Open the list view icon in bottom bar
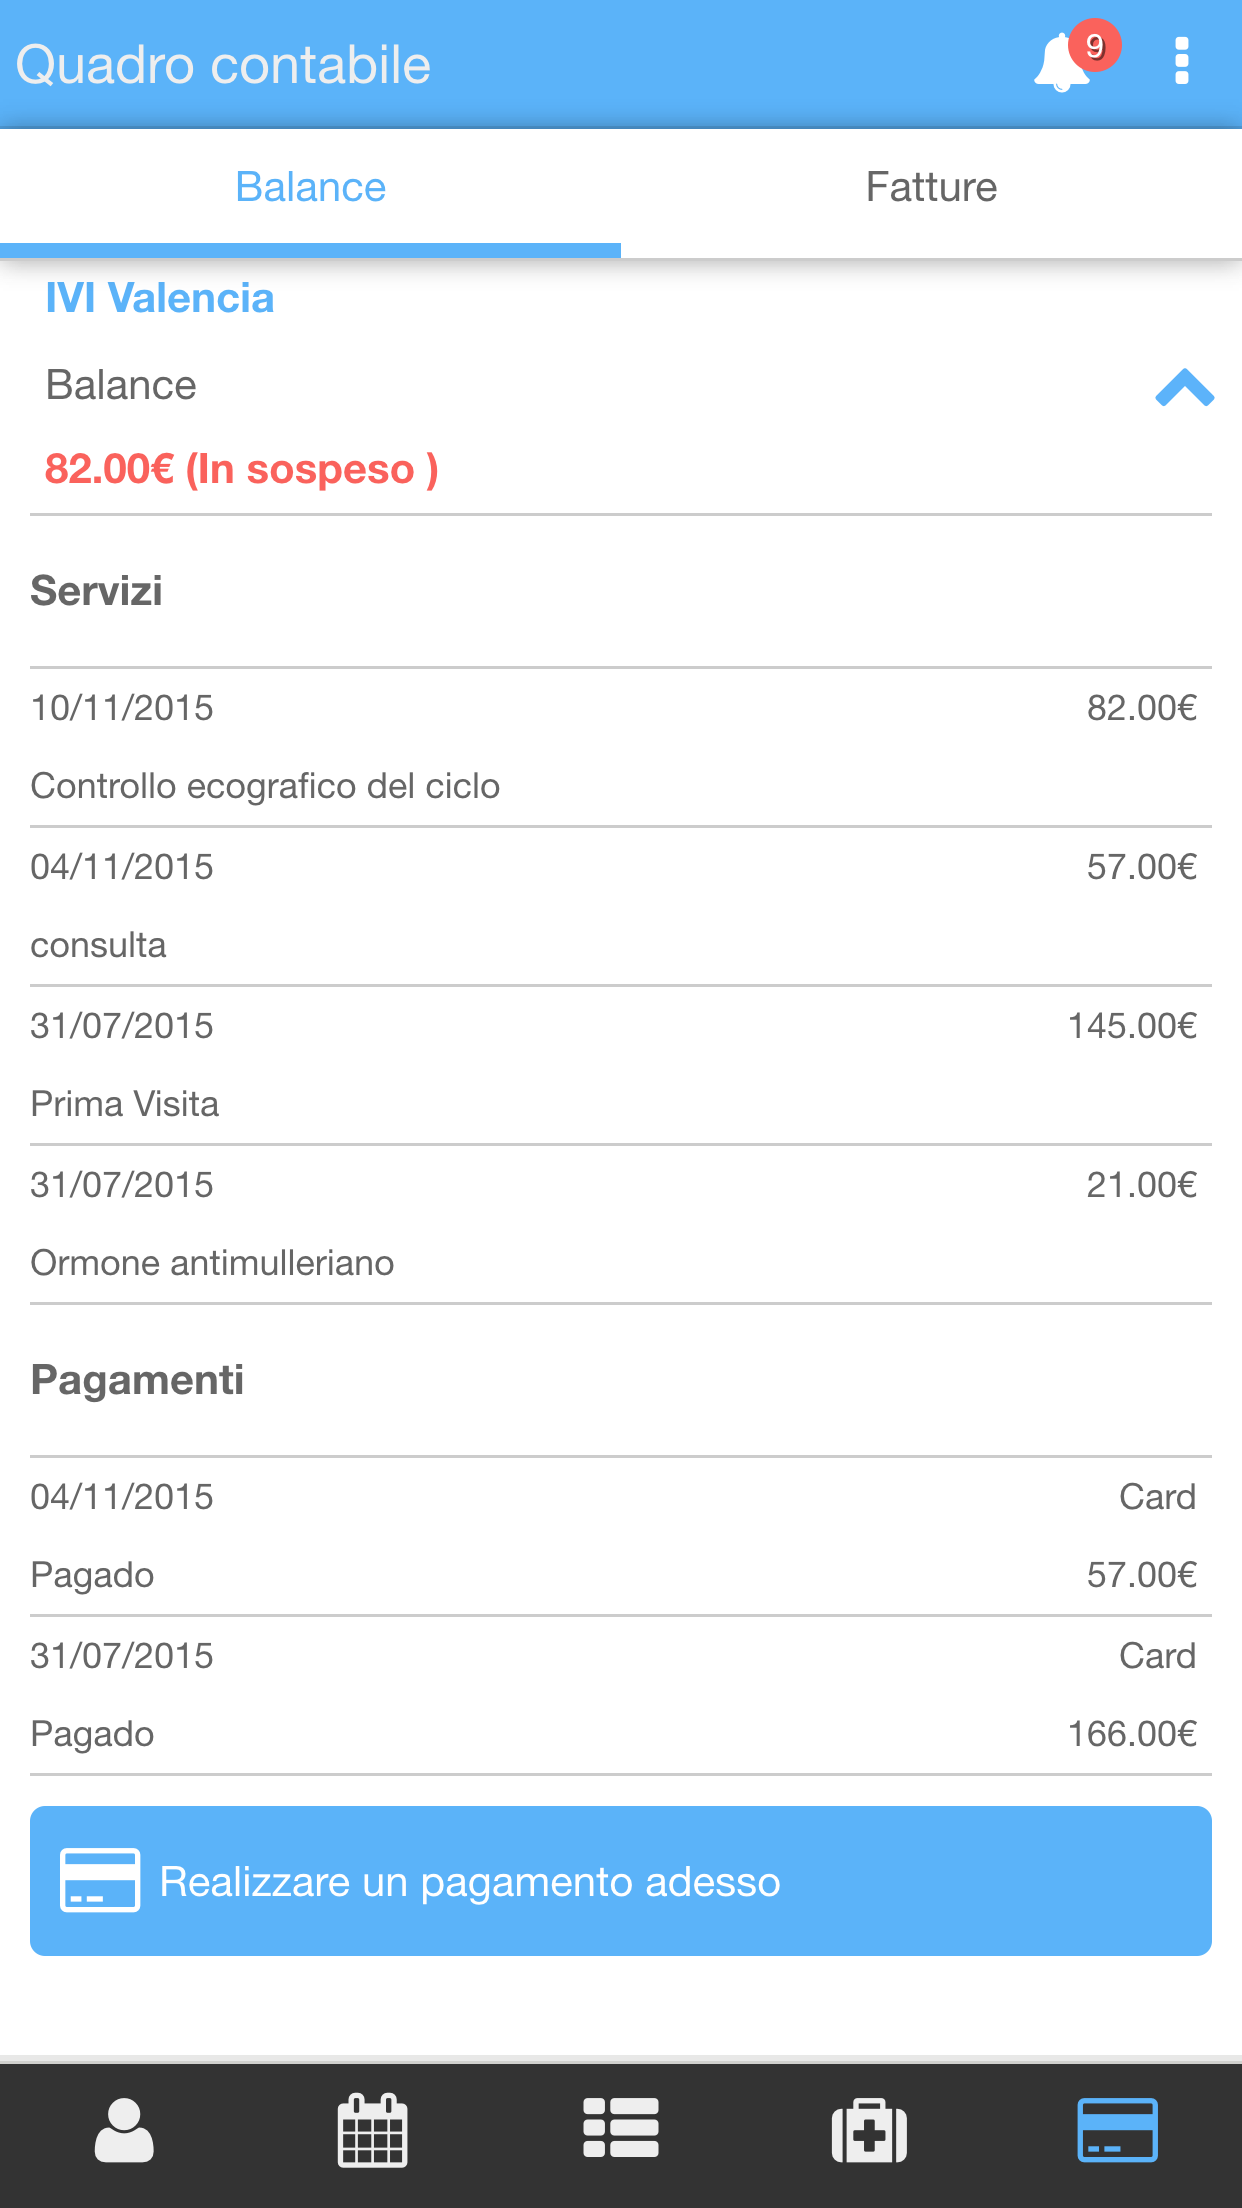This screenshot has height=2208, width=1242. tap(620, 2128)
